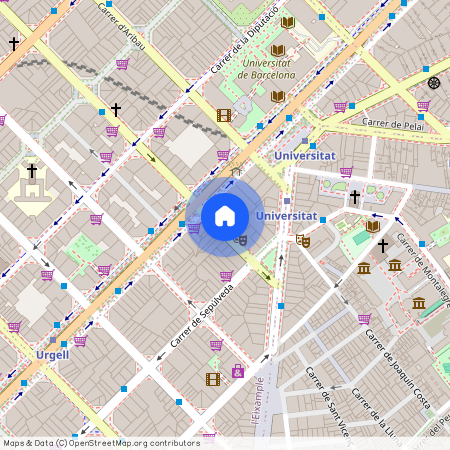This screenshot has width=450, height=450.
Task: Select the shopping cart next to the home marker
Action: (194, 228)
